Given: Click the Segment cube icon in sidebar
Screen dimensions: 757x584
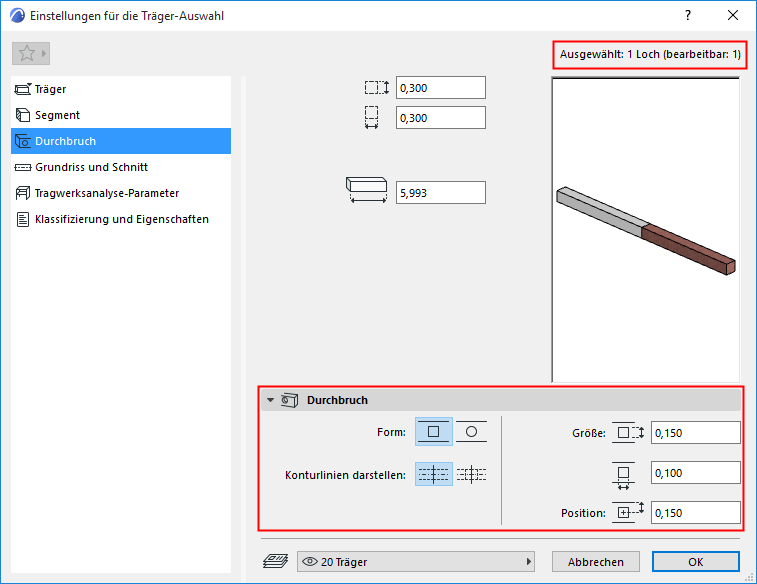Looking at the screenshot, I should pos(23,115).
